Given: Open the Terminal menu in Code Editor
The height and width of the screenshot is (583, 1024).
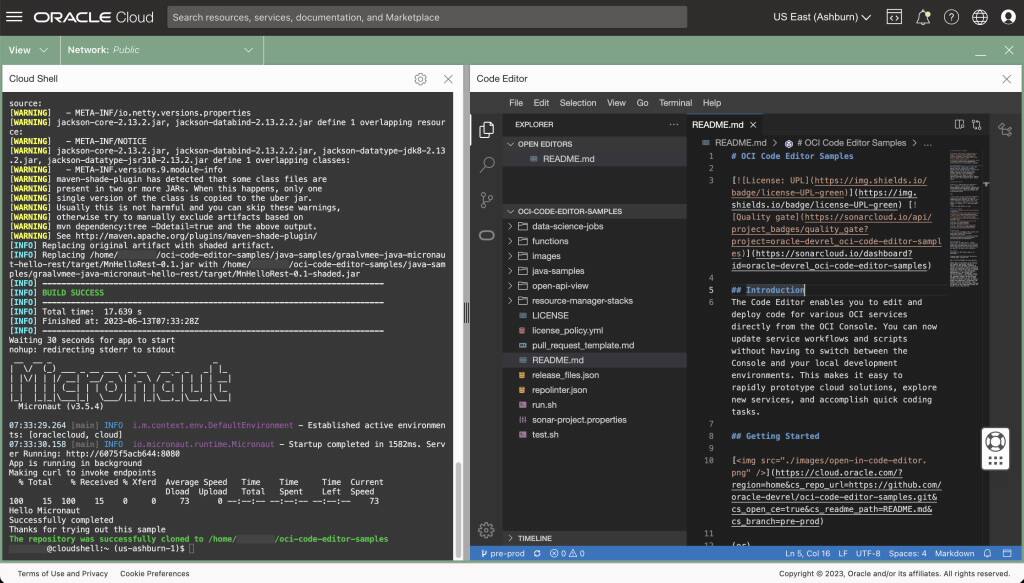Looking at the screenshot, I should tap(675, 102).
